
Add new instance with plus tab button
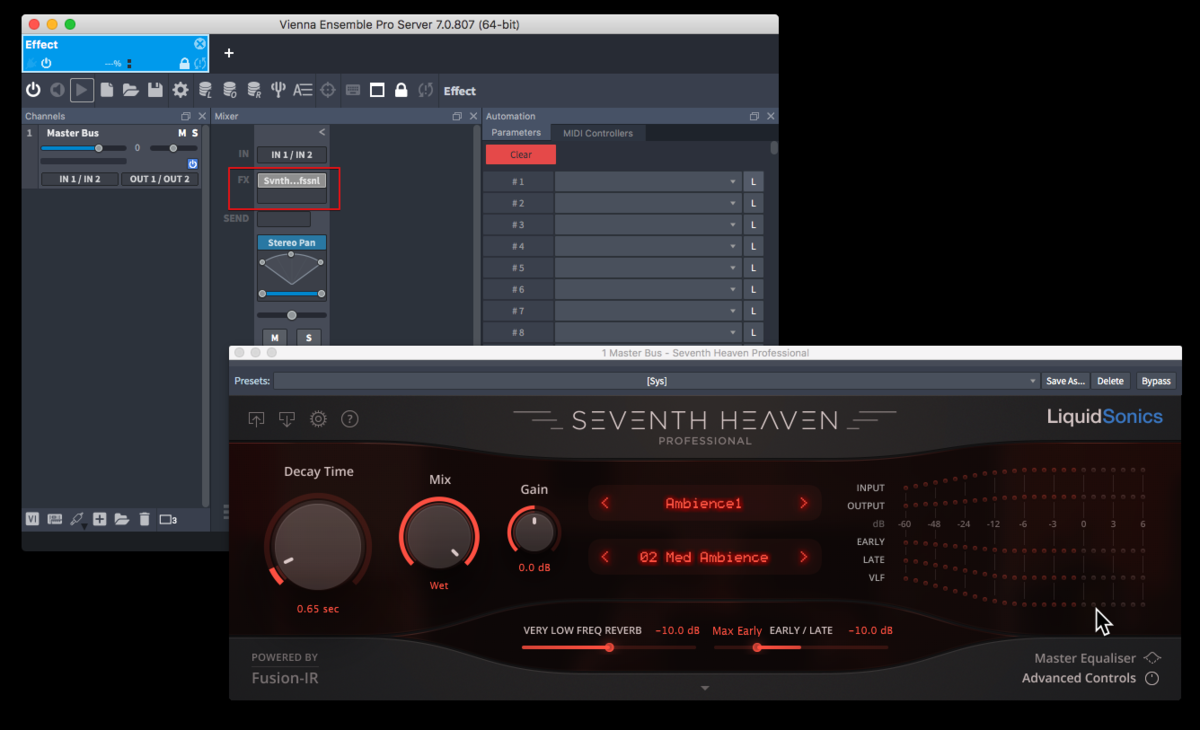click(x=229, y=53)
